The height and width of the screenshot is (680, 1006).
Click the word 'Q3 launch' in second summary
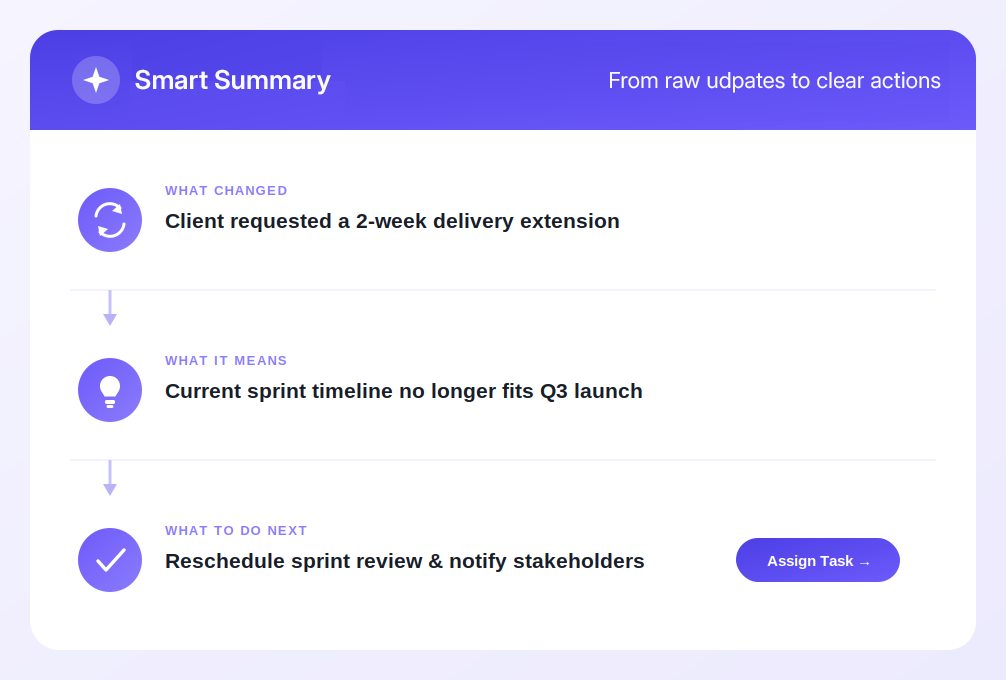[x=591, y=391]
